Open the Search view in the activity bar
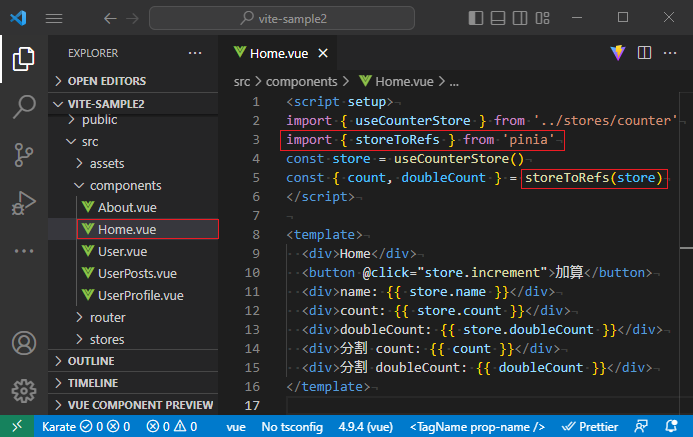The width and height of the screenshot is (693, 437). (23, 106)
